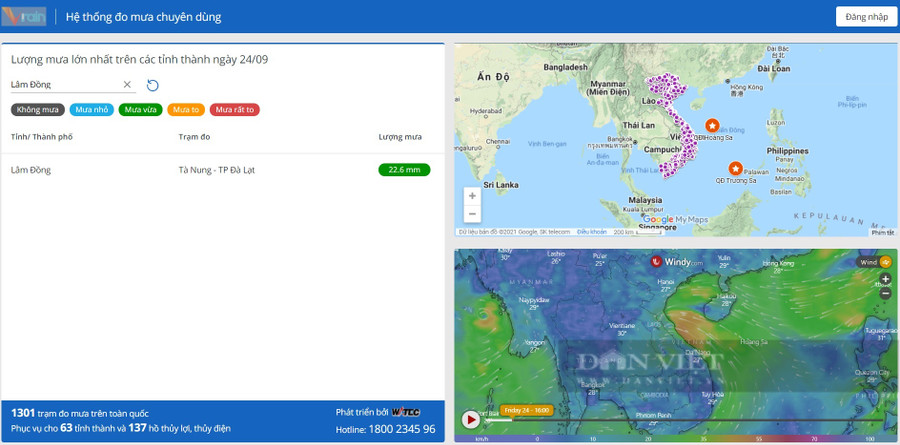Click the province search input field
This screenshot has width=900, height=445.
coord(65,85)
